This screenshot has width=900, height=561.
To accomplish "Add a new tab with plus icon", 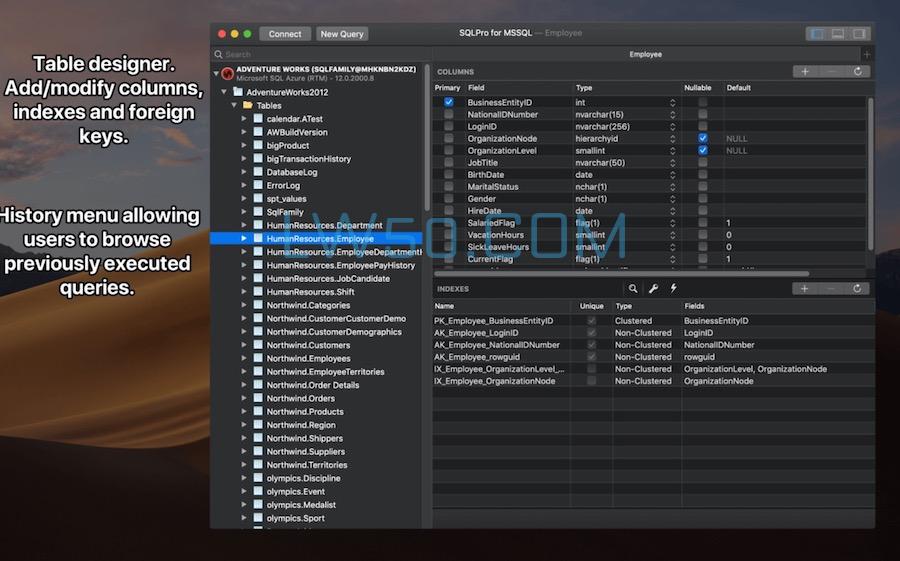I will pos(867,55).
